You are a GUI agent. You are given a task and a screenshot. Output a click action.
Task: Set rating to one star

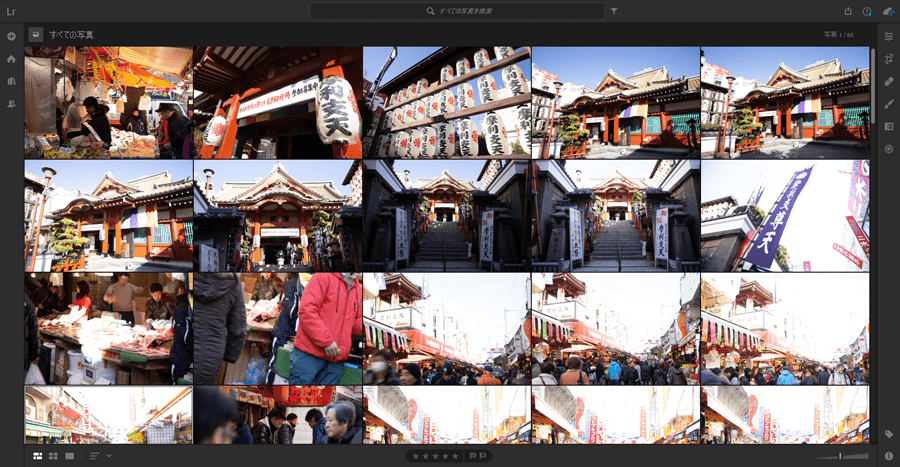pos(416,456)
